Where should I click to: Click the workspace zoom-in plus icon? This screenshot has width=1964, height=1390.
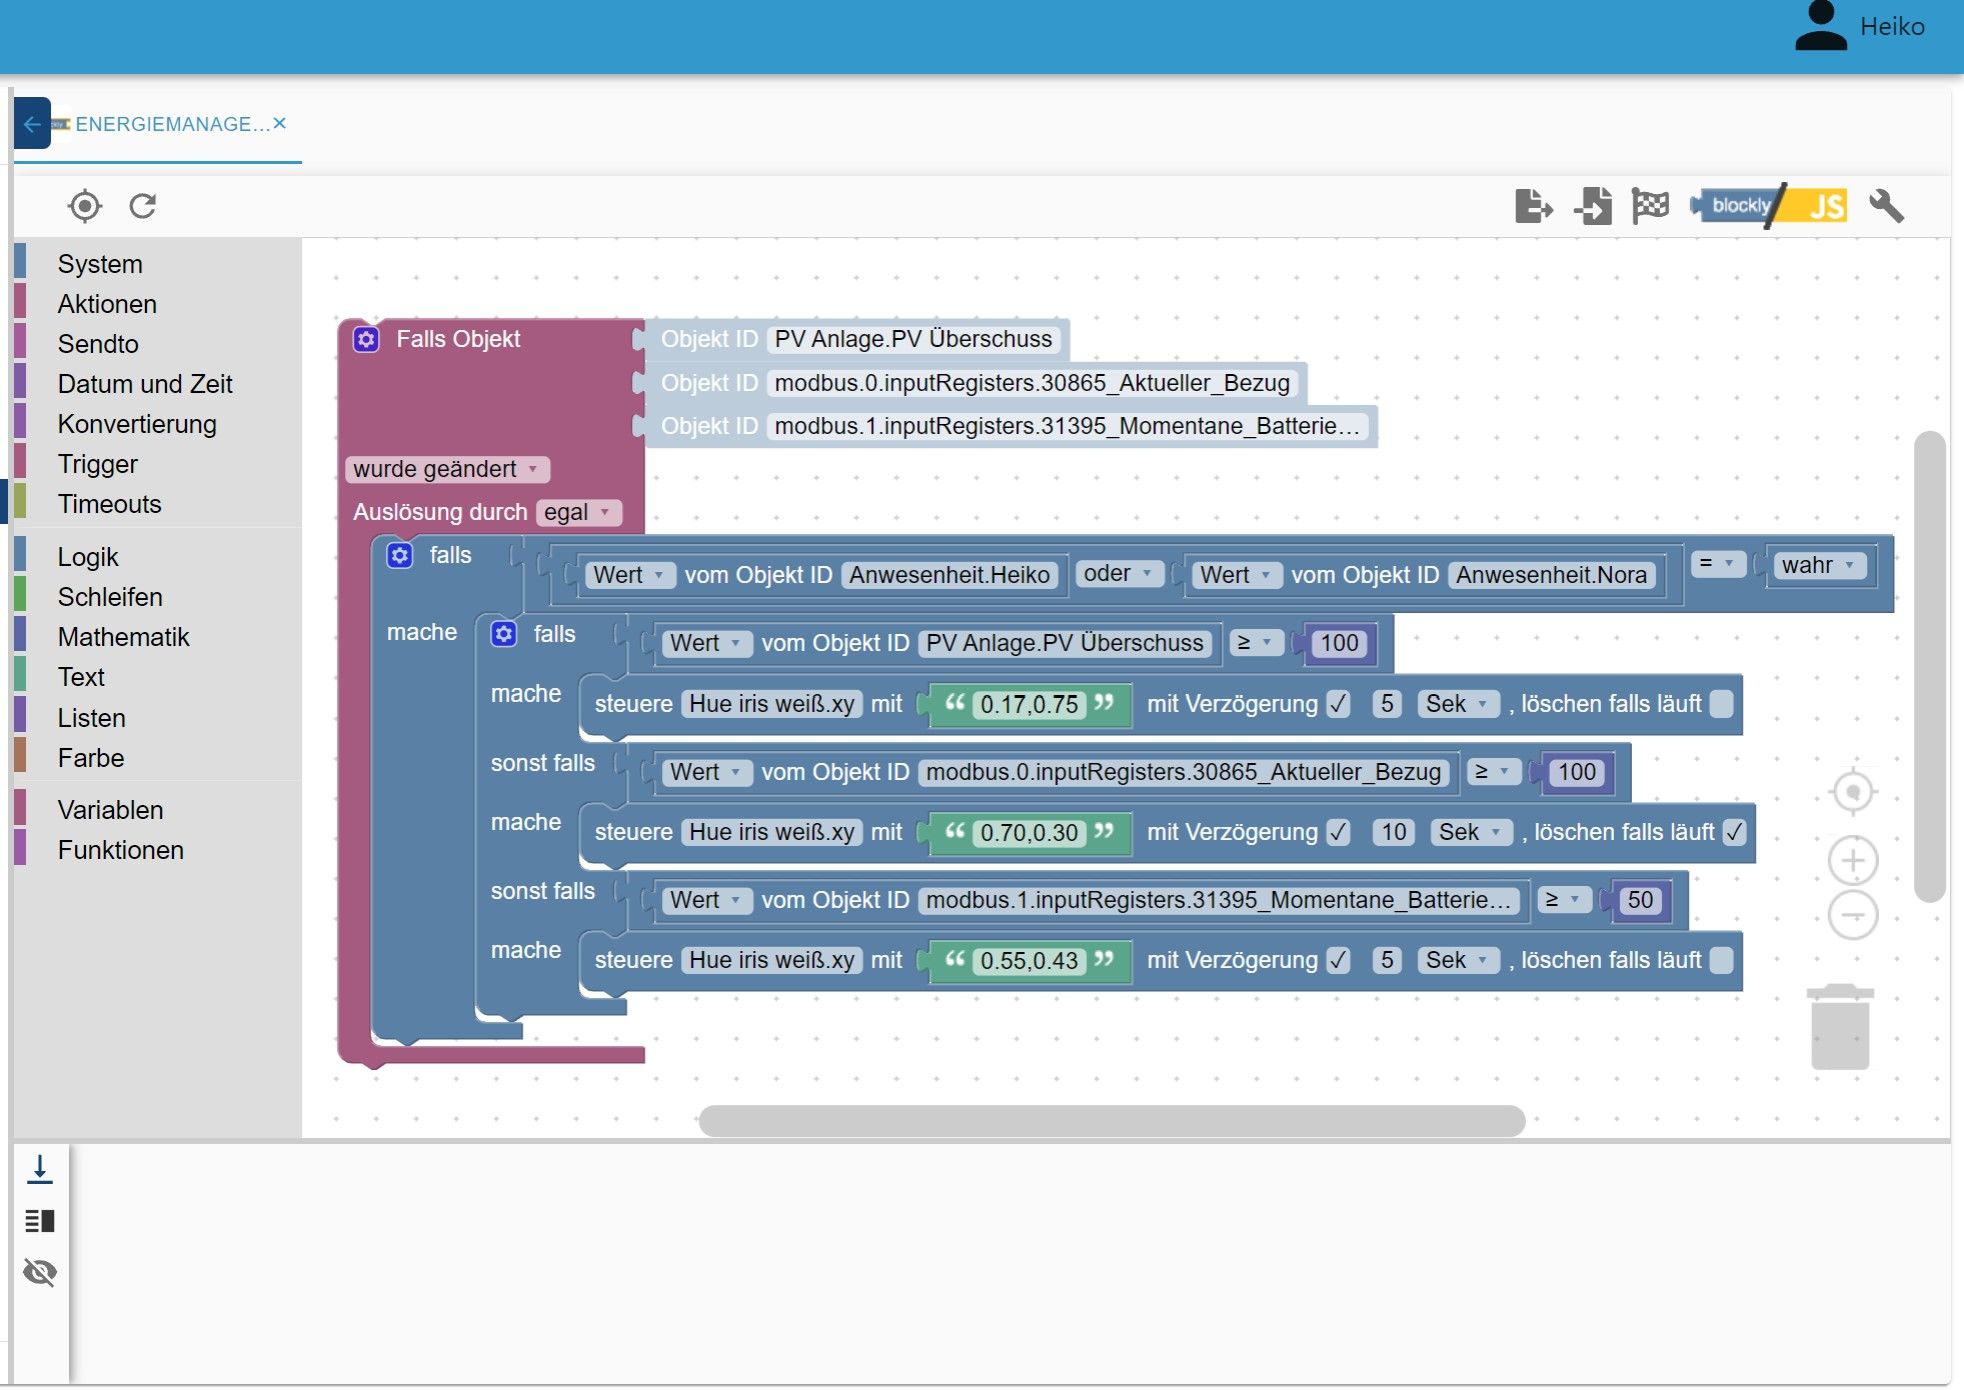[x=1852, y=860]
